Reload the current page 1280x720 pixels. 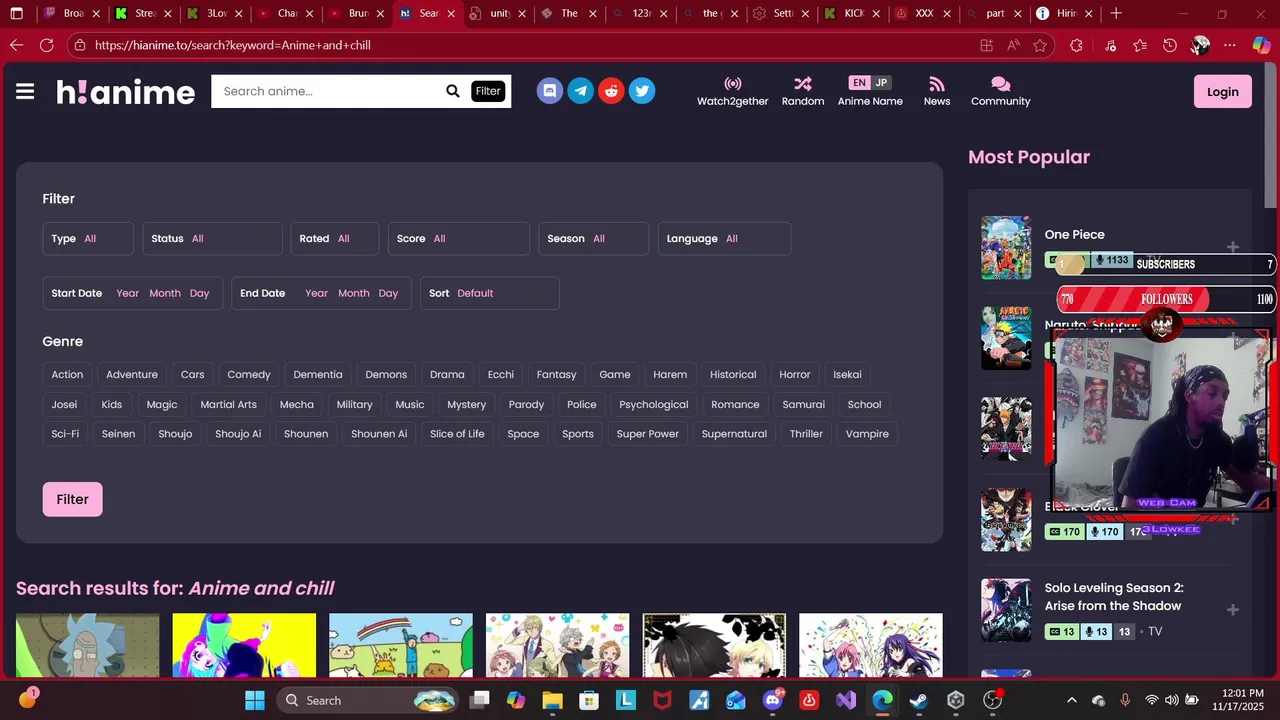(x=46, y=45)
